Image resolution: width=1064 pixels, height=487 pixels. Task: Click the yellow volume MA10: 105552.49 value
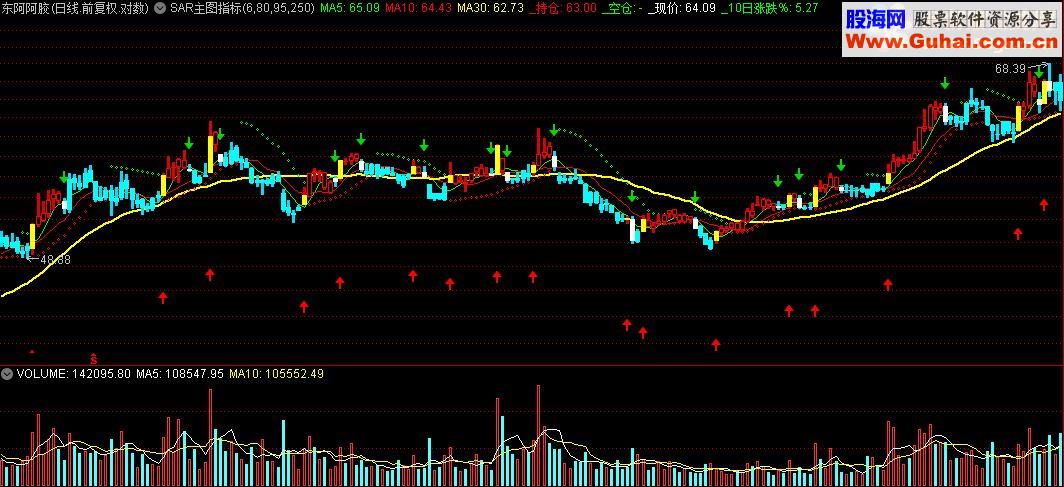tap(277, 374)
